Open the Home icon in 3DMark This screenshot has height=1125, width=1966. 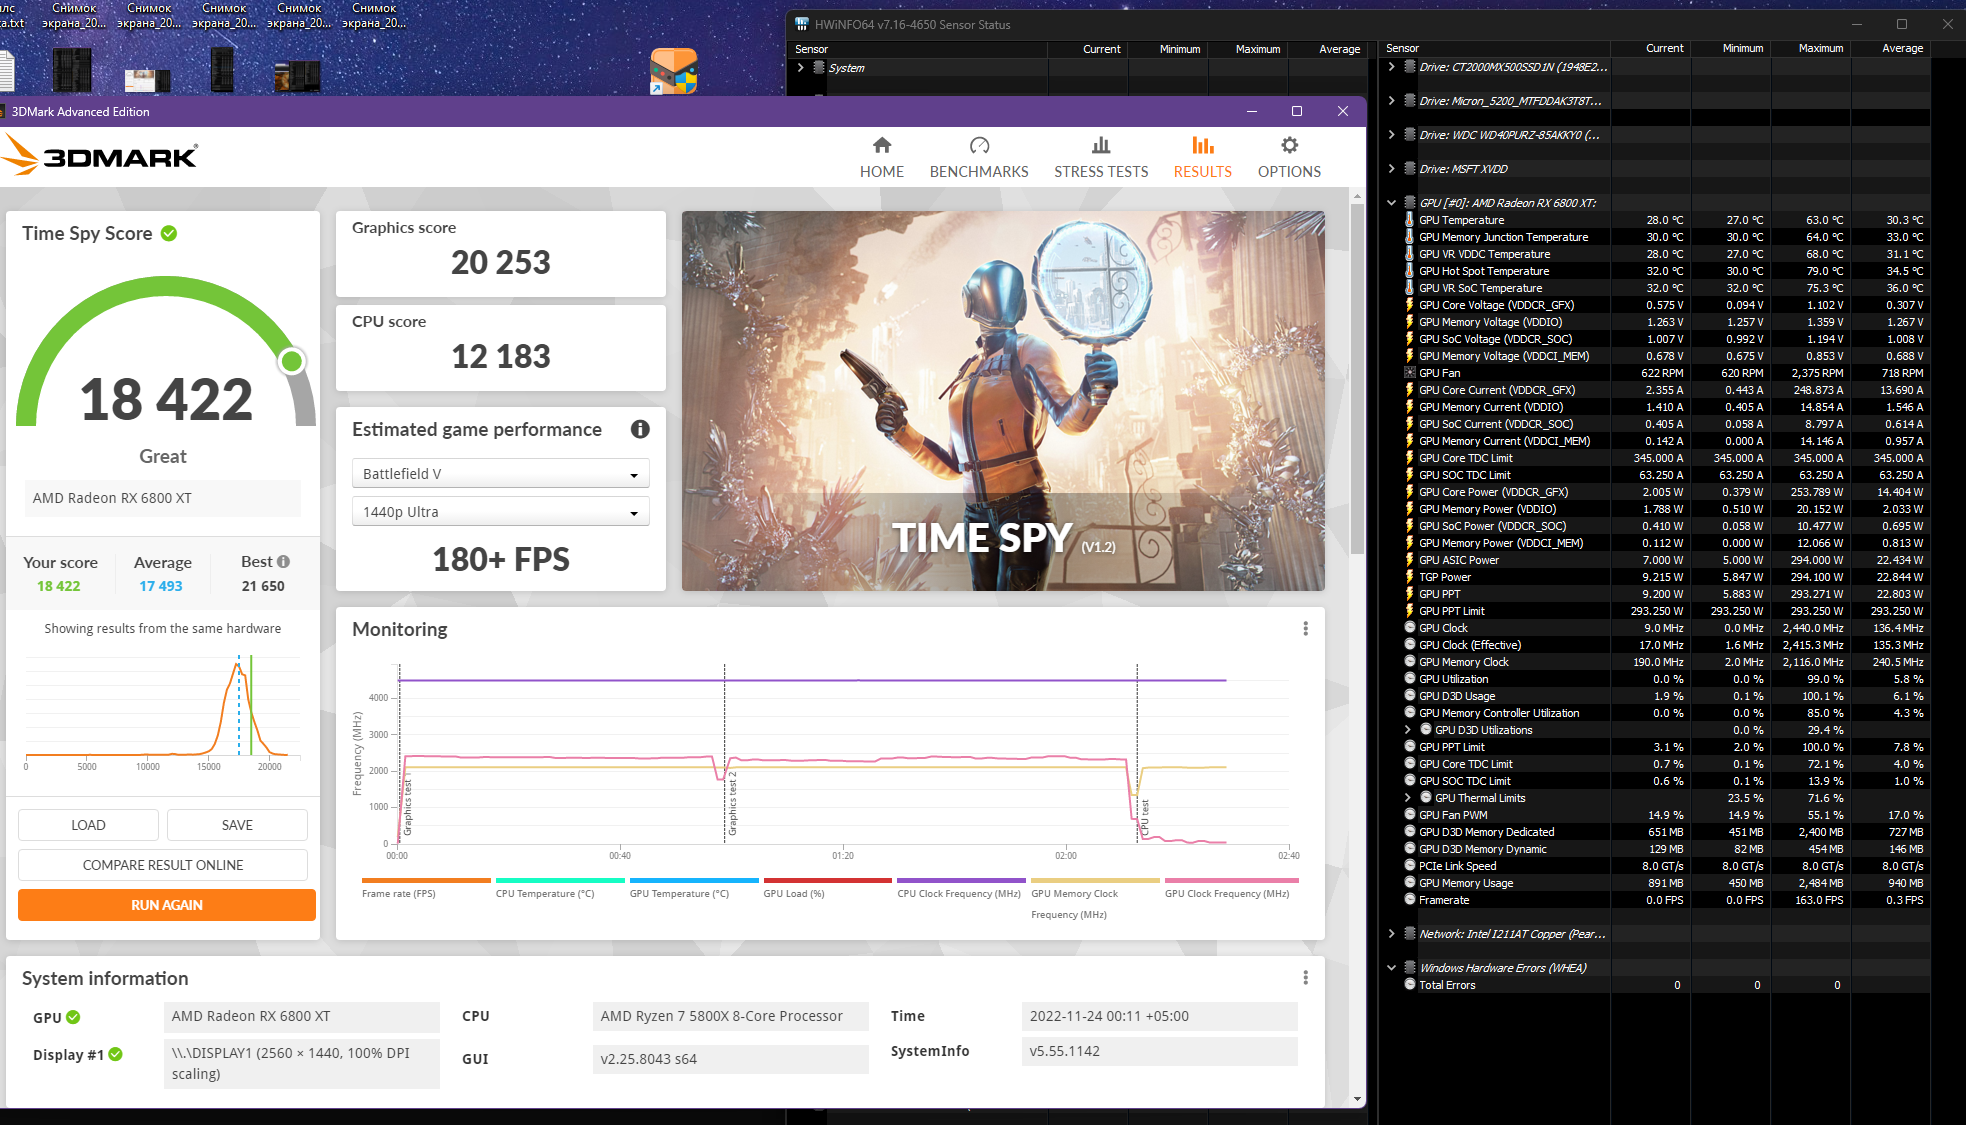[x=881, y=146]
